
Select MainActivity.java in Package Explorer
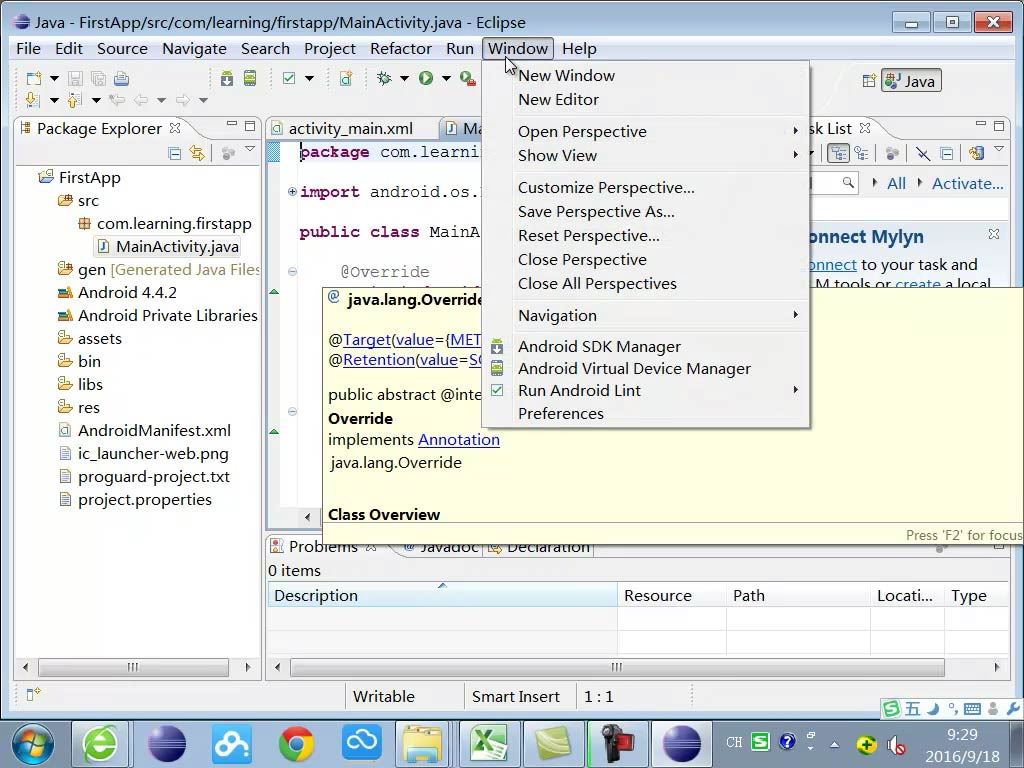pyautogui.click(x=177, y=247)
